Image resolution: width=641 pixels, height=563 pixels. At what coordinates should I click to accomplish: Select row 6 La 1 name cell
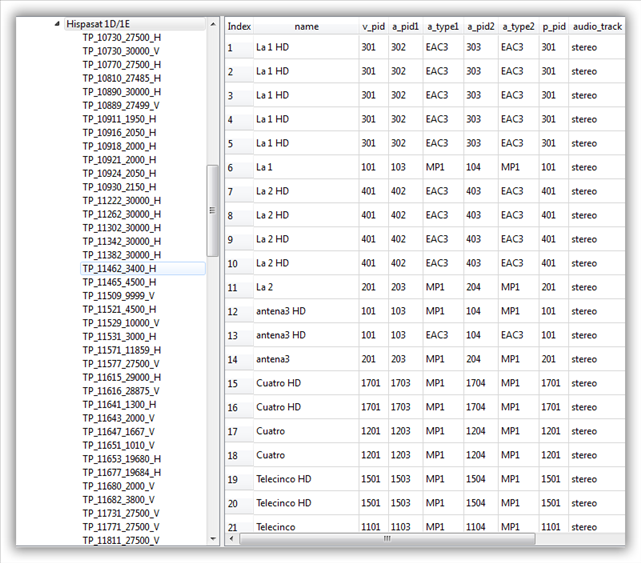click(x=306, y=167)
